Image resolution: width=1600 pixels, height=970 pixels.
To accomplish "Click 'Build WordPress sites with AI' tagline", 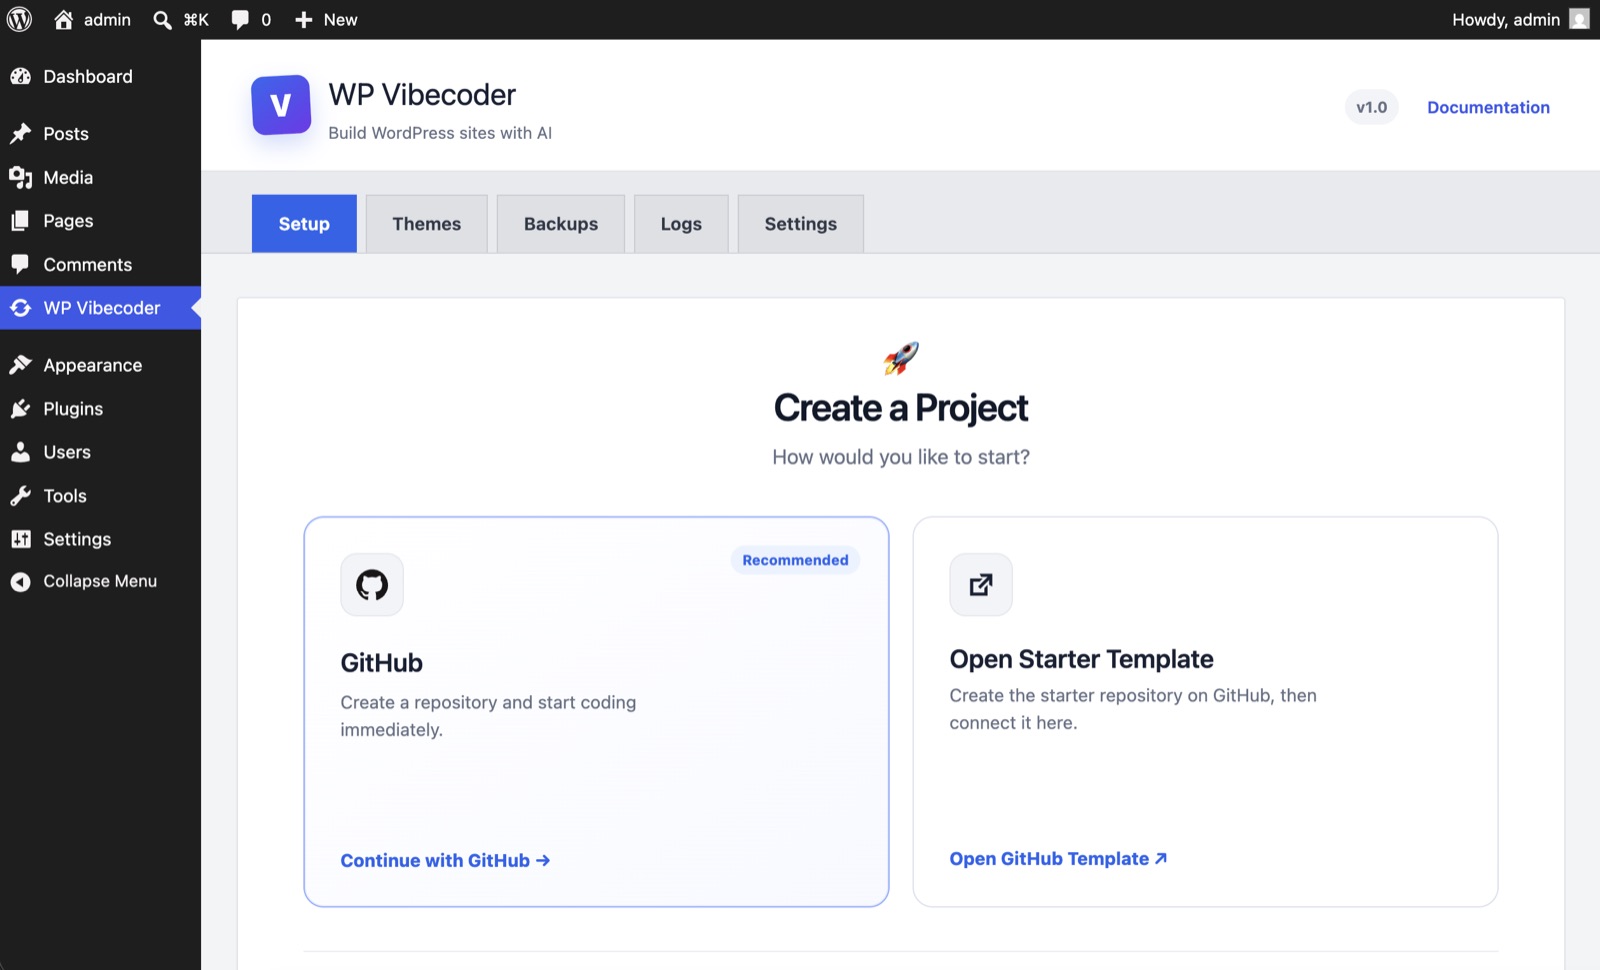I will [440, 133].
